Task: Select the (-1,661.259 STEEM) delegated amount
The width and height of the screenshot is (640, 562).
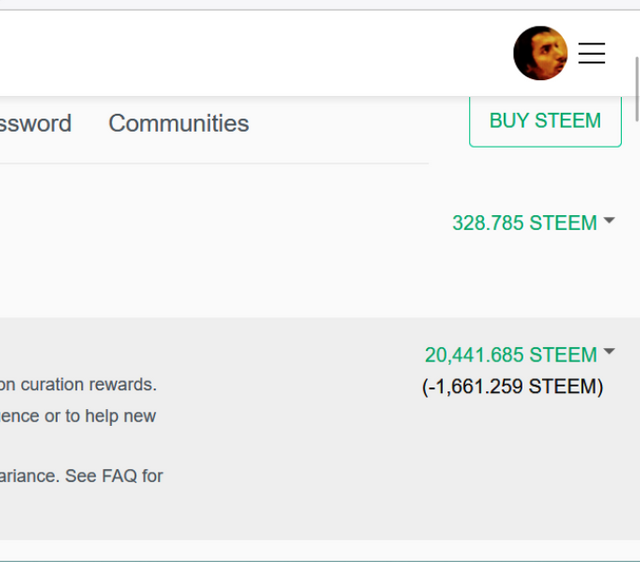Action: point(512,387)
